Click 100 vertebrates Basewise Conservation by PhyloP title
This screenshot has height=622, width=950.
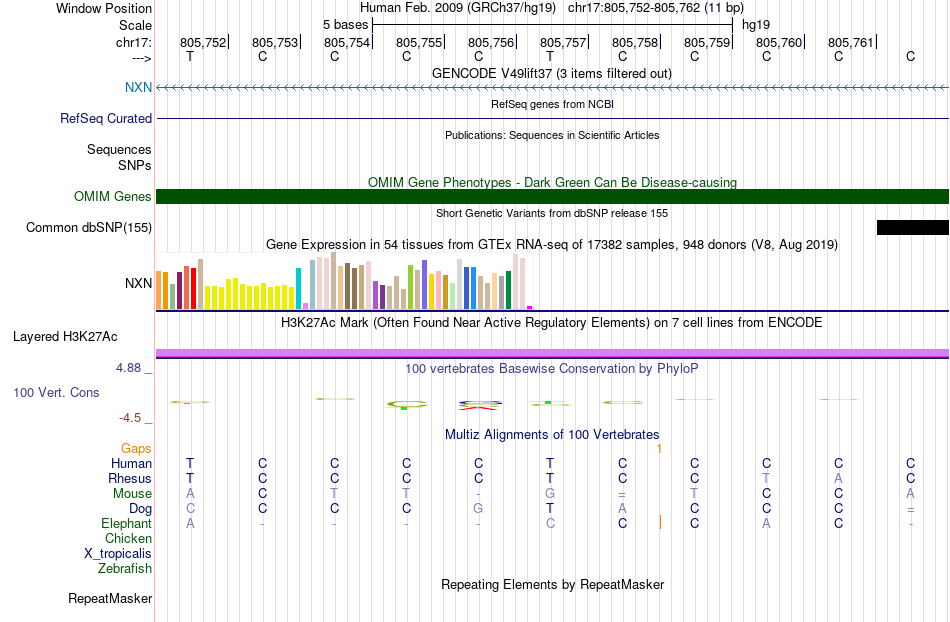click(552, 368)
